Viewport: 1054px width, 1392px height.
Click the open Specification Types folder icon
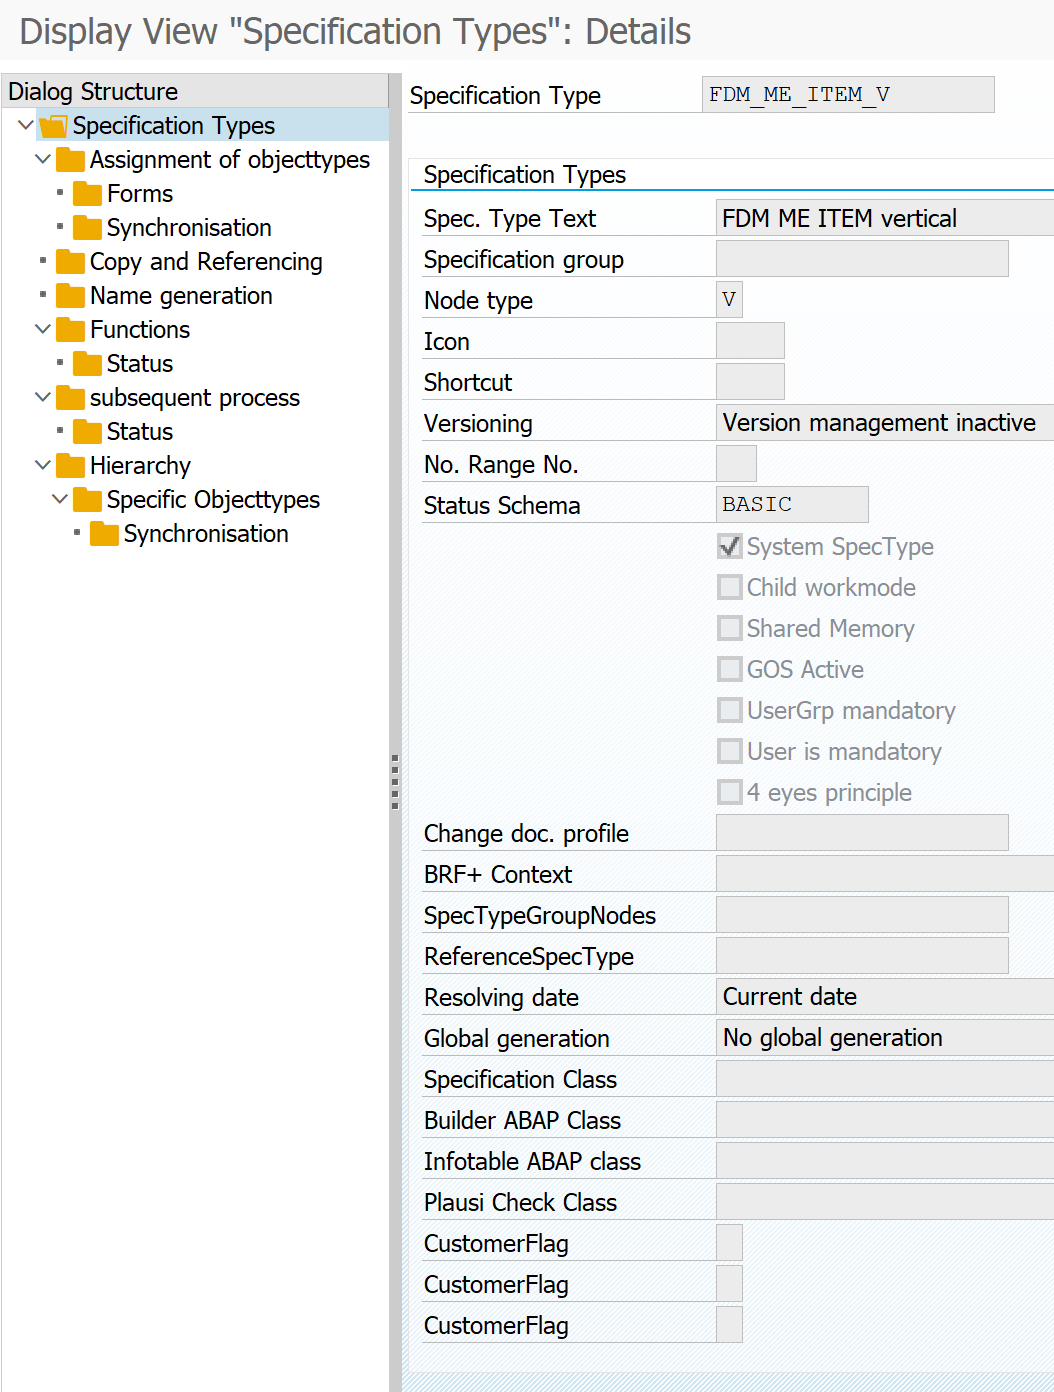pyautogui.click(x=53, y=126)
